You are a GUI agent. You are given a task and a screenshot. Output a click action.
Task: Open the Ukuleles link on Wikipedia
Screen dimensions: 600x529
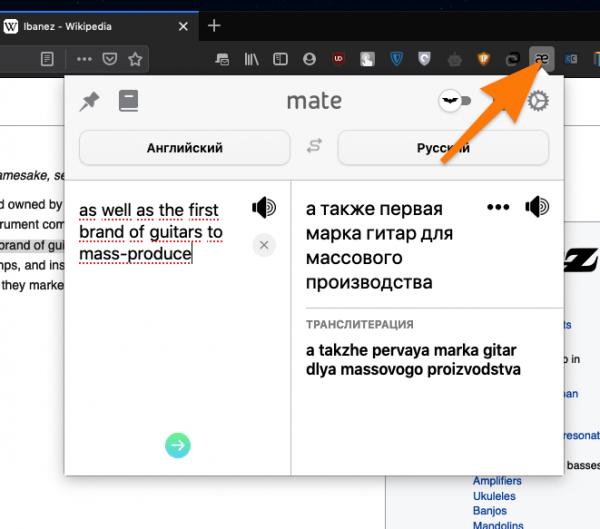click(x=494, y=496)
